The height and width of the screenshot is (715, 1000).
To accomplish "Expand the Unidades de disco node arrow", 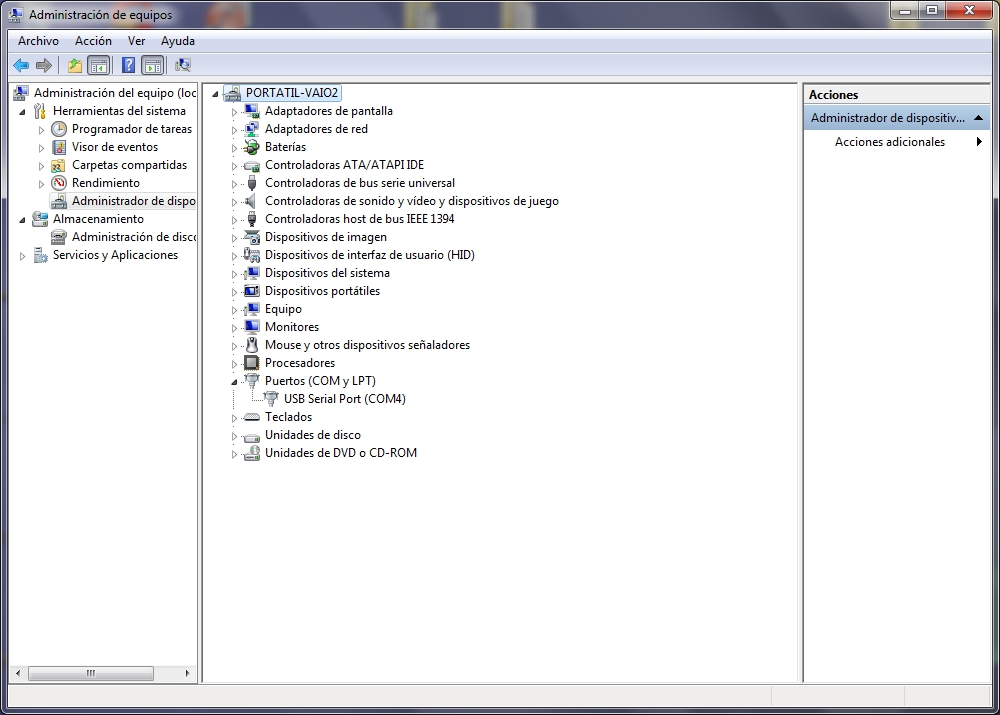I will [234, 436].
